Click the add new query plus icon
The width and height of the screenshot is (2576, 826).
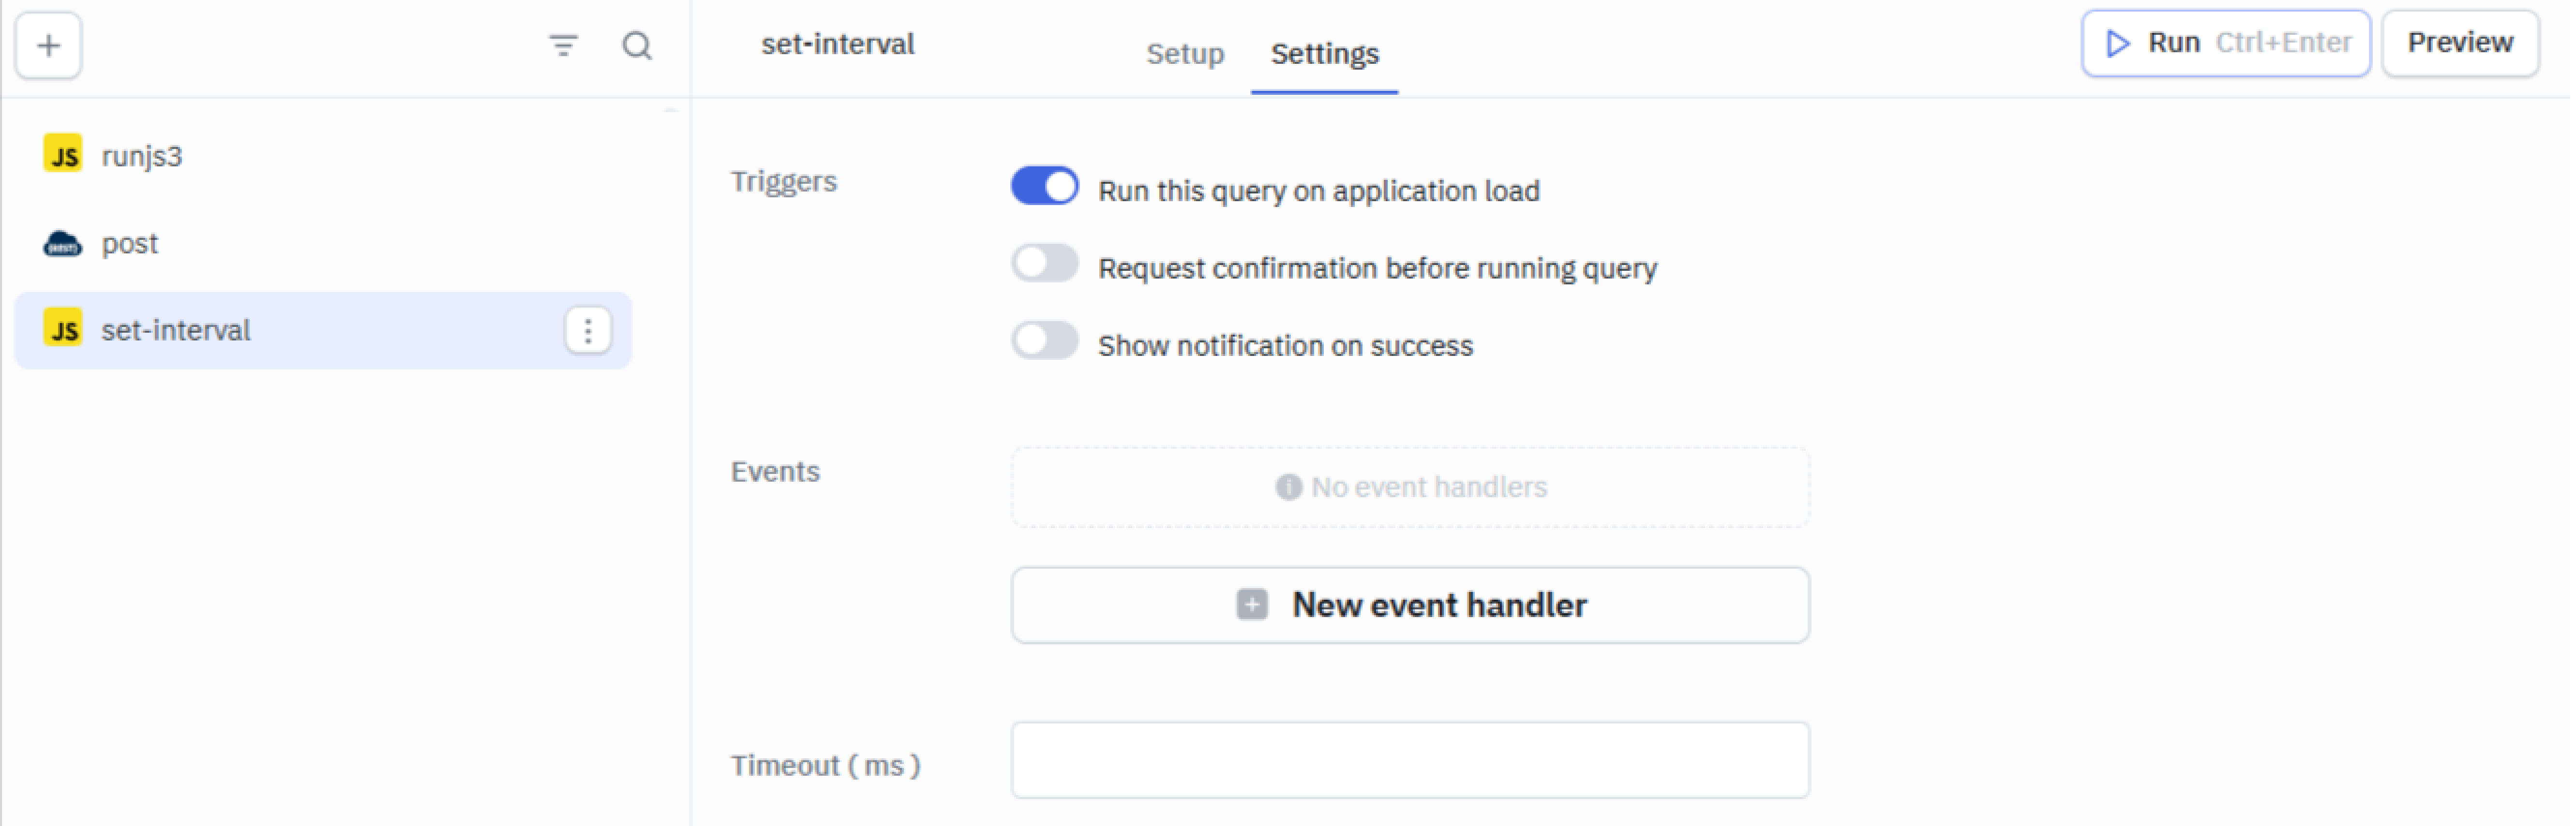tap(48, 46)
